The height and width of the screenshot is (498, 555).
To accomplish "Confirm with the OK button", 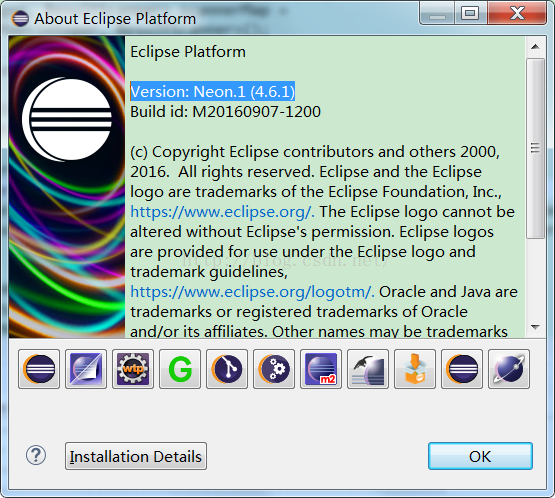I will coord(480,456).
